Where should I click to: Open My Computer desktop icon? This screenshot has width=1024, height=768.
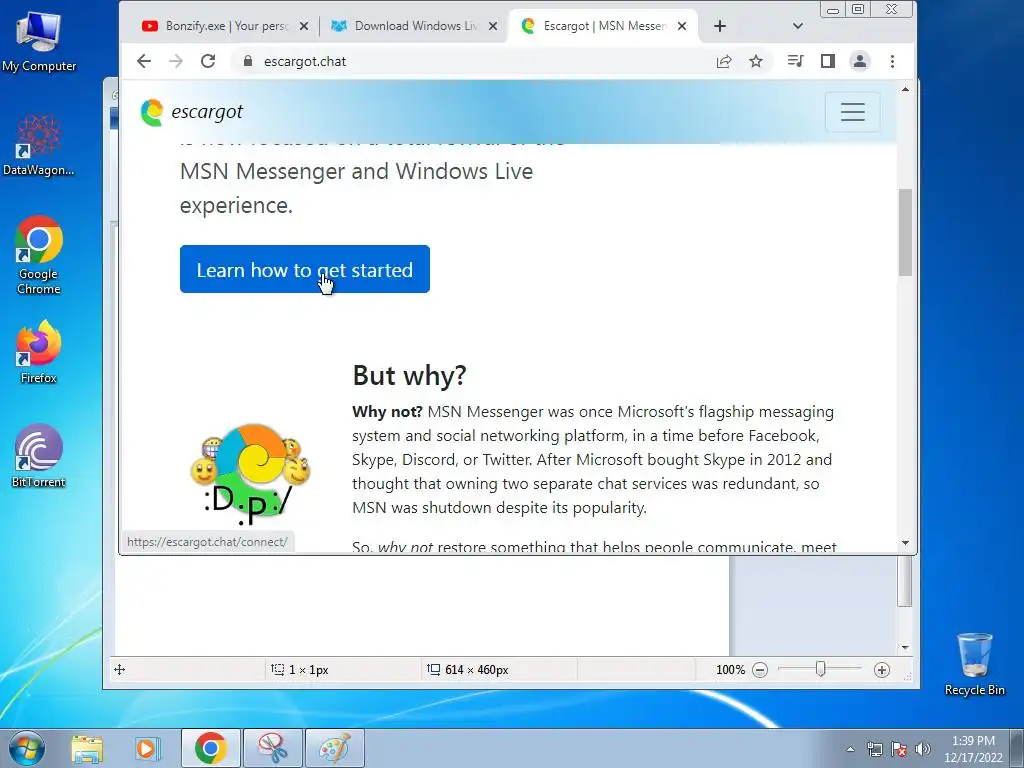39,41
